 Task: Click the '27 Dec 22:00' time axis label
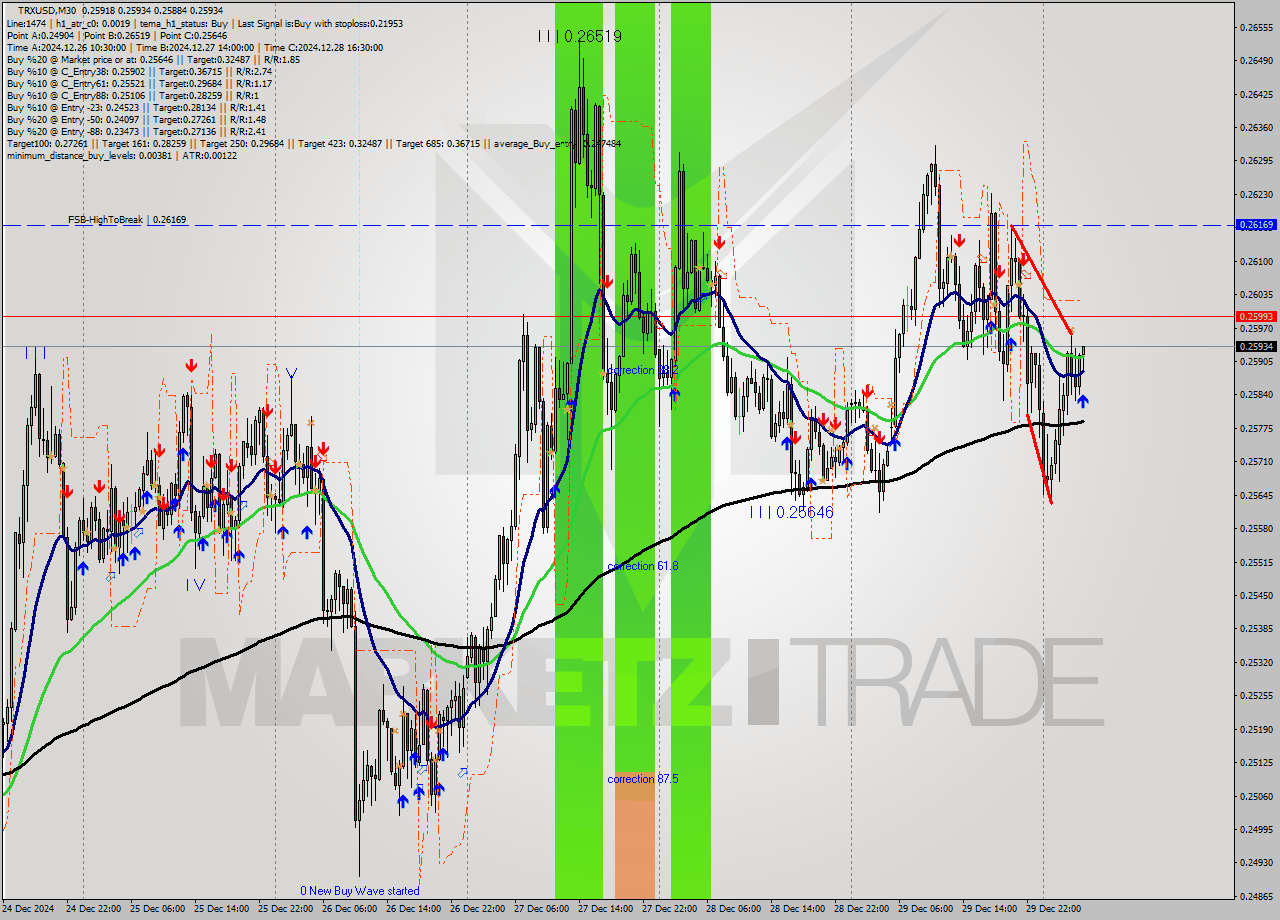pos(669,909)
